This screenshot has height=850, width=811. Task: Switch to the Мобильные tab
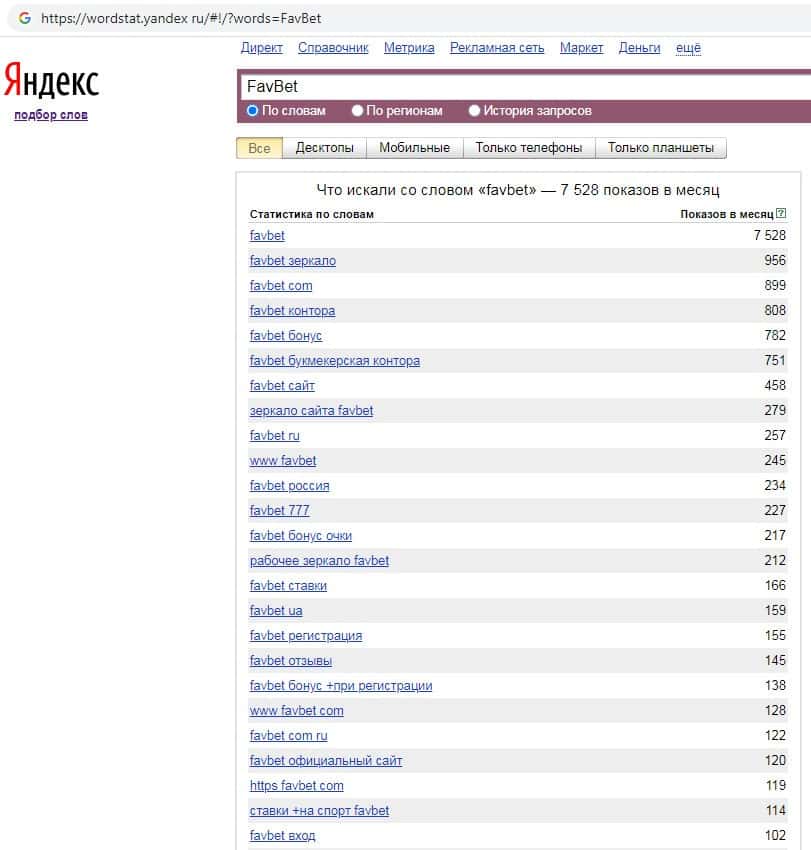(x=414, y=148)
